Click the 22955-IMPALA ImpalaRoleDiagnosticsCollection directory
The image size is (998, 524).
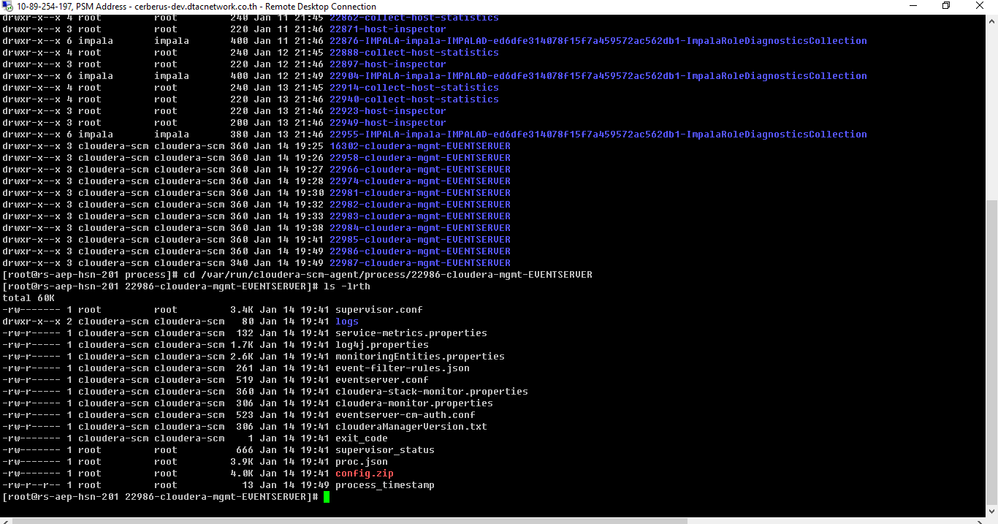tap(598, 134)
